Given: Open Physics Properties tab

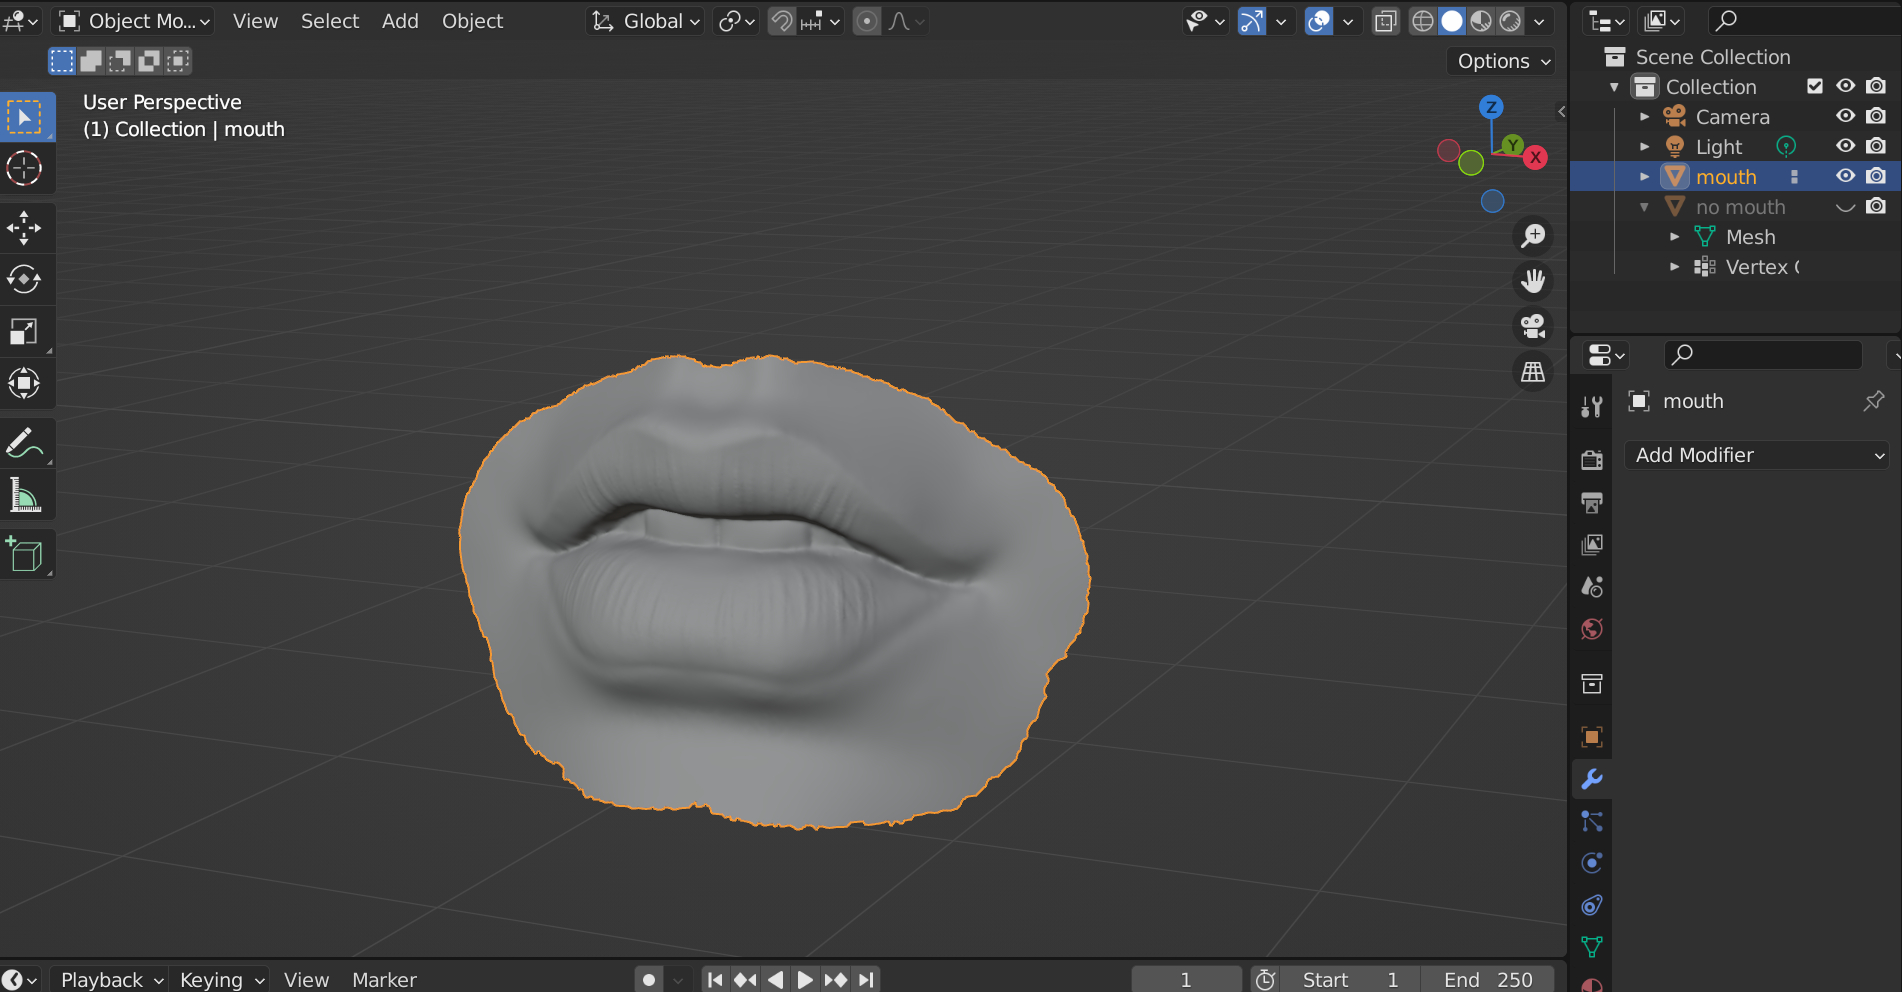Looking at the screenshot, I should pos(1591,862).
